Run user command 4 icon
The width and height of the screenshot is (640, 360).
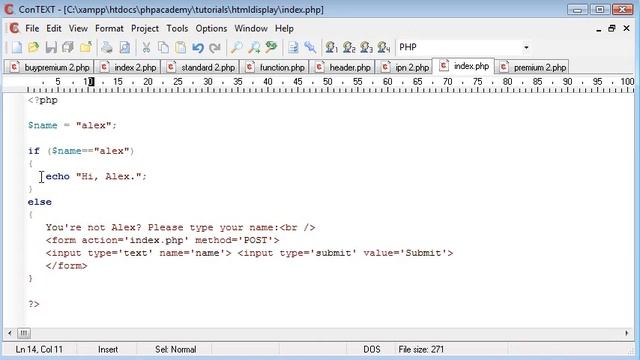[x=384, y=47]
